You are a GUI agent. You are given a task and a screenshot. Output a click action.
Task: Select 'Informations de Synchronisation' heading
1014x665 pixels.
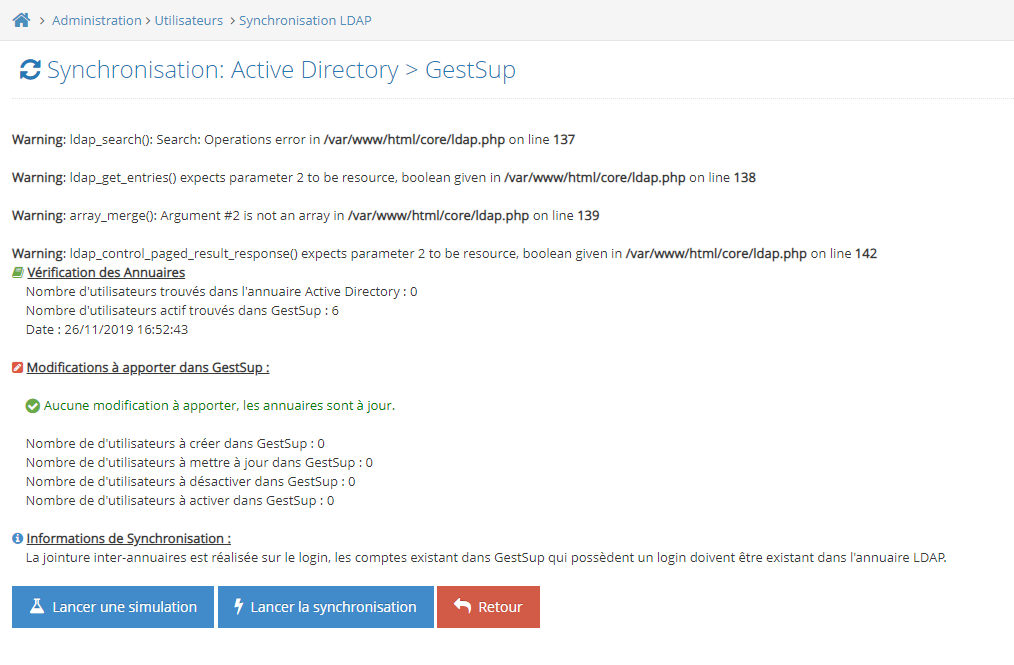pos(129,539)
